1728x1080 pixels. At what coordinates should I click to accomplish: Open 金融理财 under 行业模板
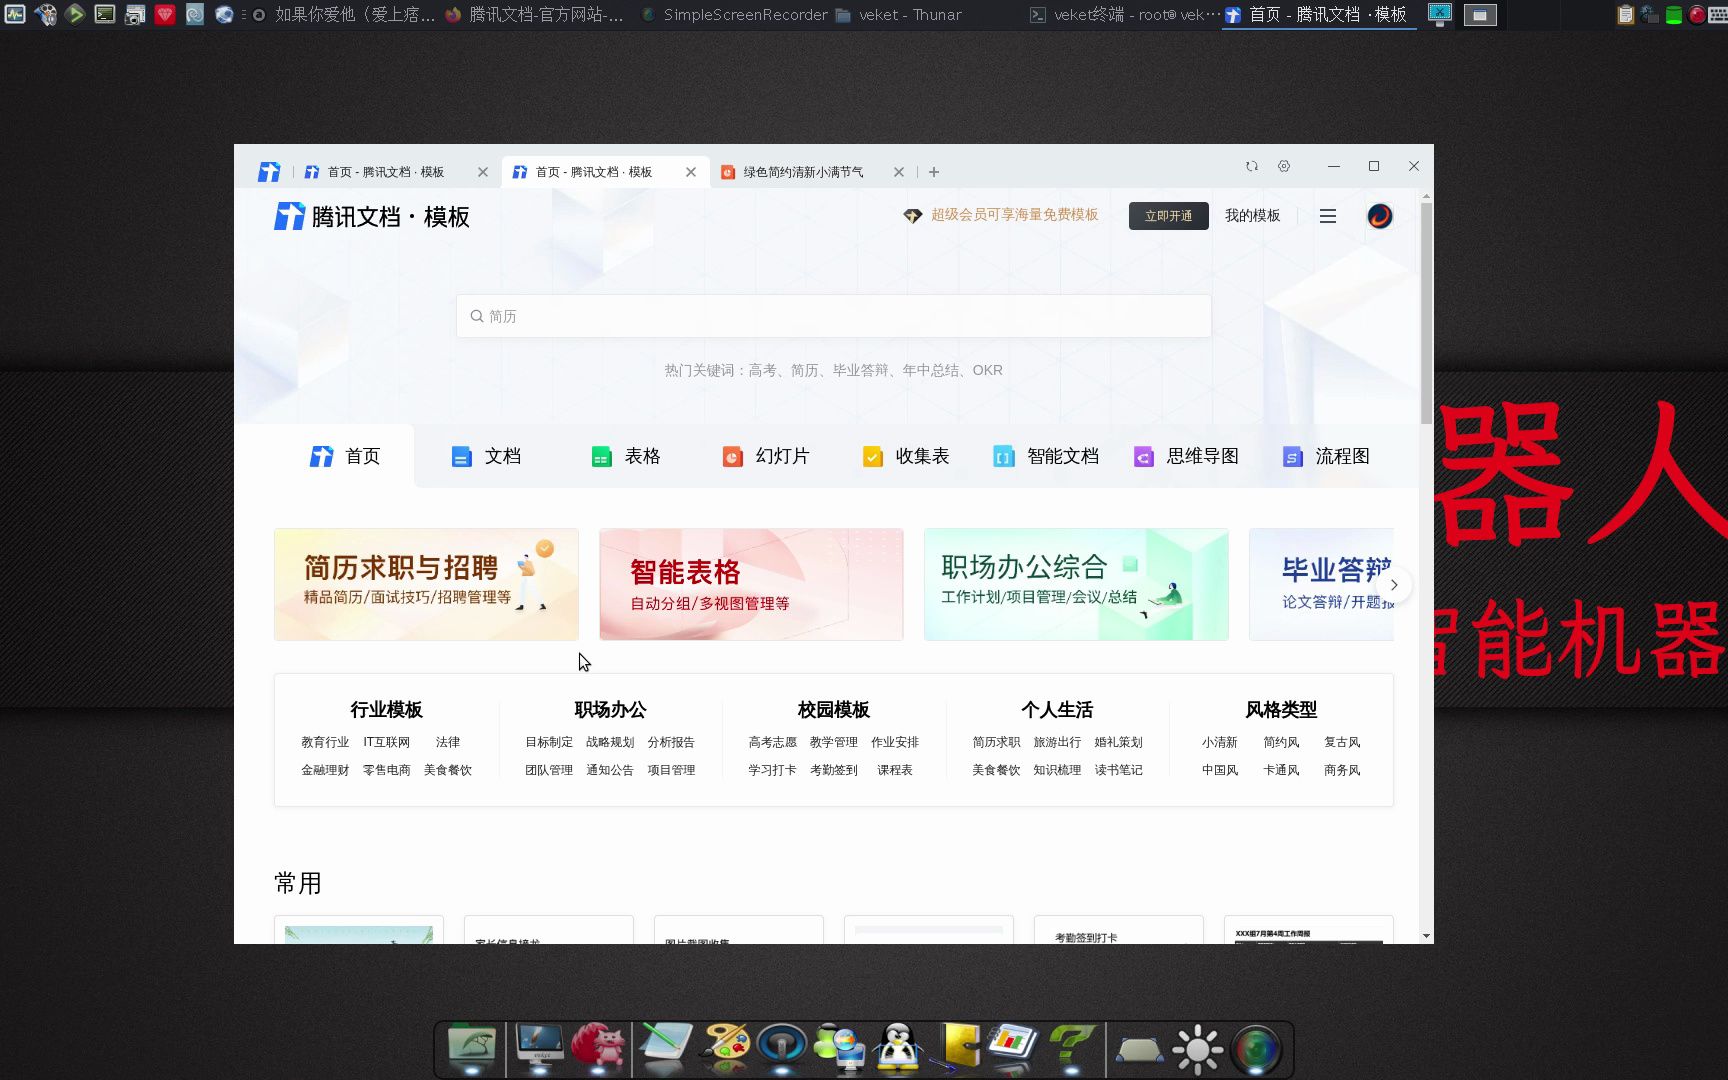[325, 770]
